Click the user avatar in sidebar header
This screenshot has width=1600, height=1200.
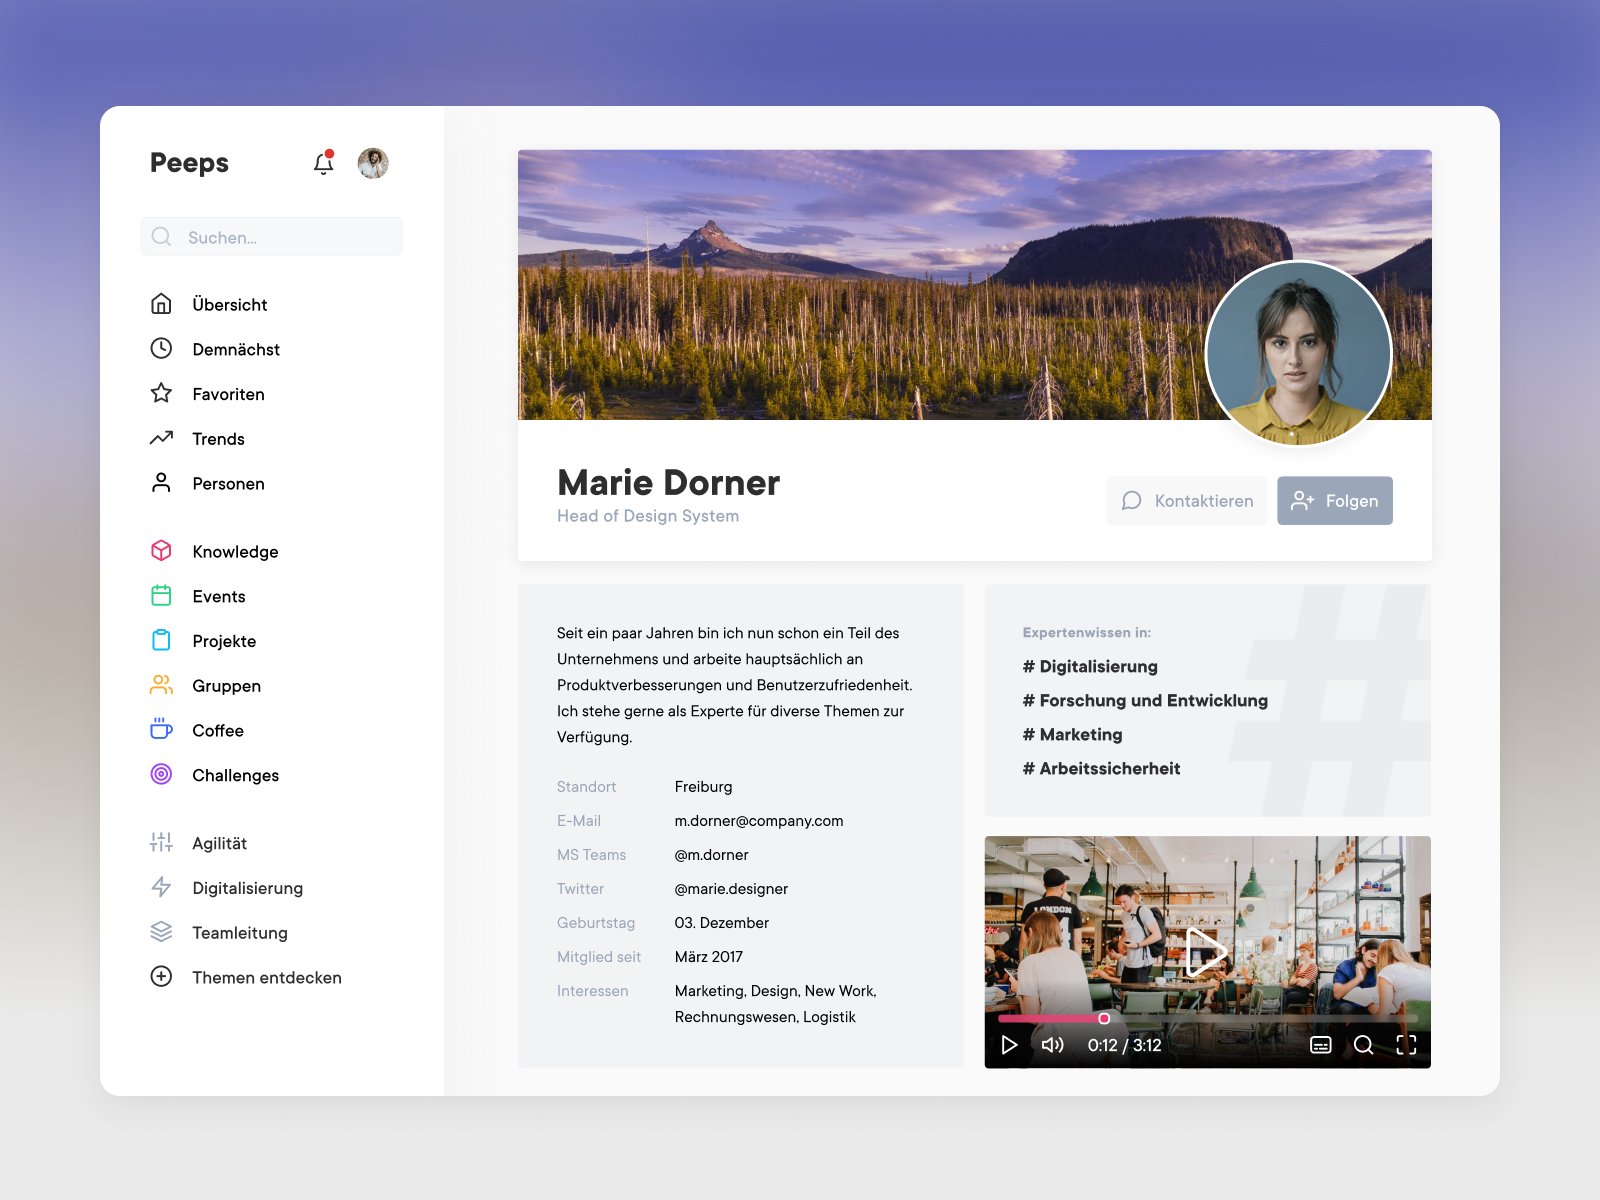[373, 163]
